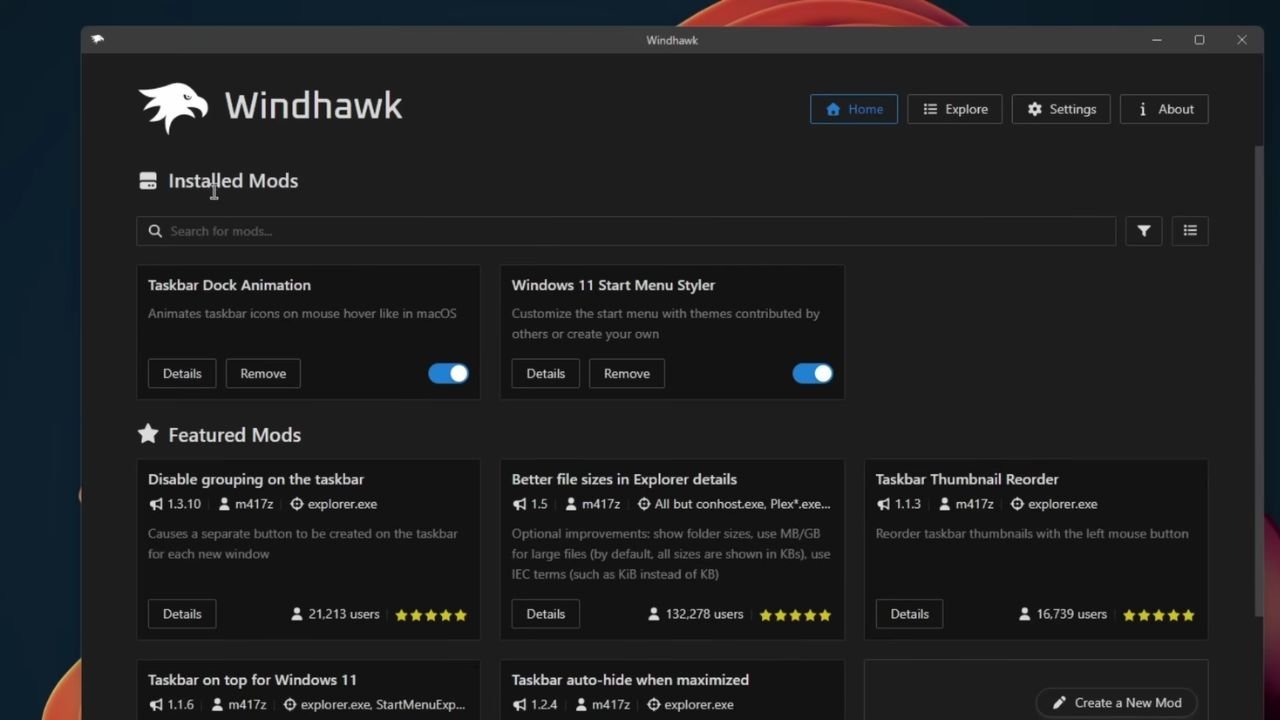Click the gear icon on the Settings button
Image resolution: width=1280 pixels, height=720 pixels.
tap(1034, 109)
